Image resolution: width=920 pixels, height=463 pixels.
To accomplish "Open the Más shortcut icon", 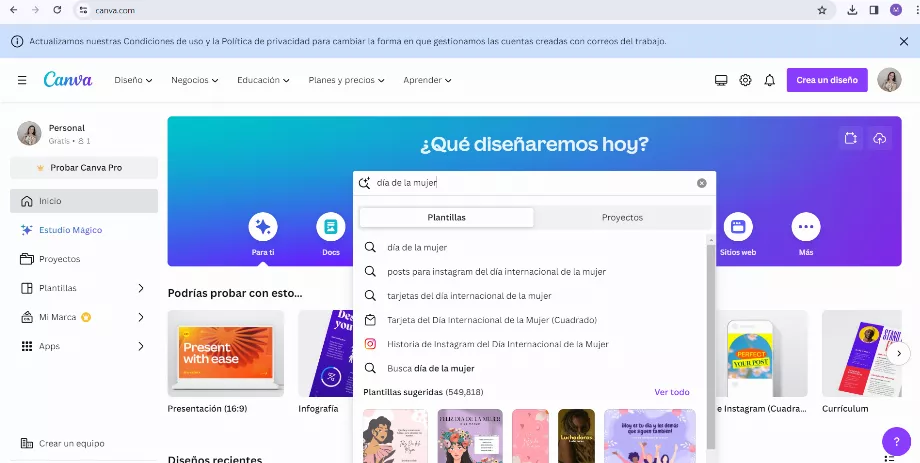I will [x=806, y=227].
